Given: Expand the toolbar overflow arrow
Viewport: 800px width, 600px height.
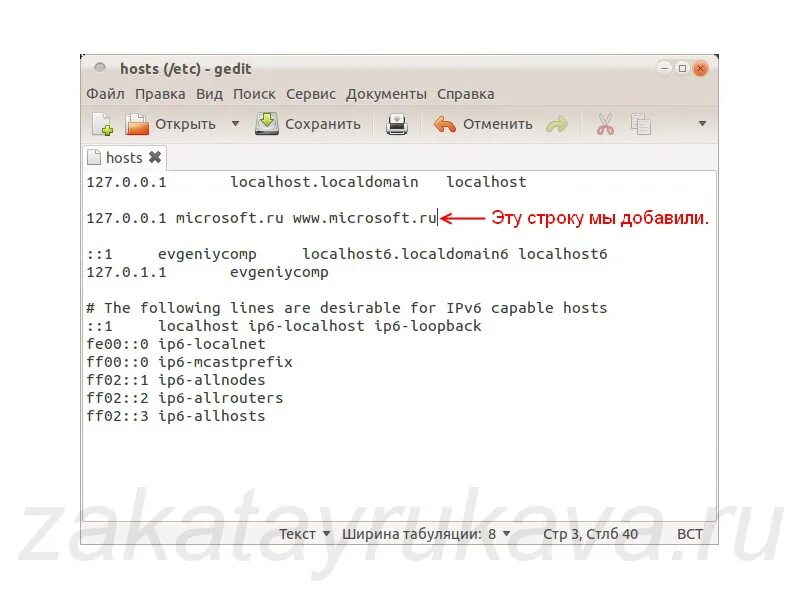Looking at the screenshot, I should coord(702,123).
